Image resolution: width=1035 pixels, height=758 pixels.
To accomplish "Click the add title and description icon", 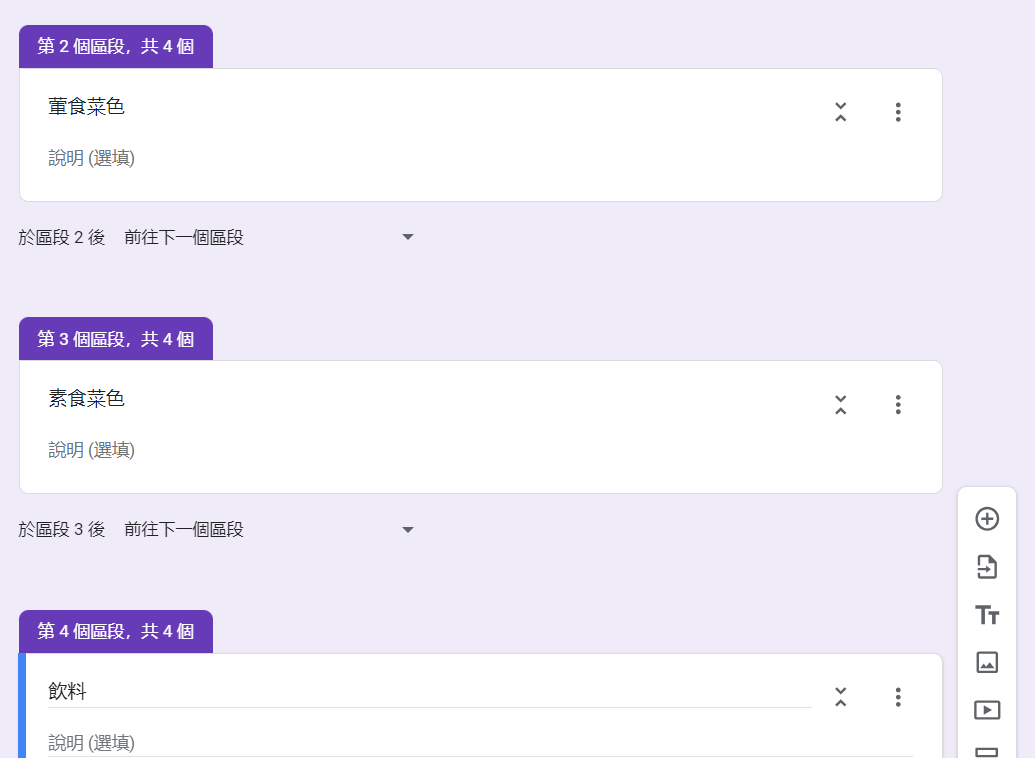I will (x=987, y=615).
